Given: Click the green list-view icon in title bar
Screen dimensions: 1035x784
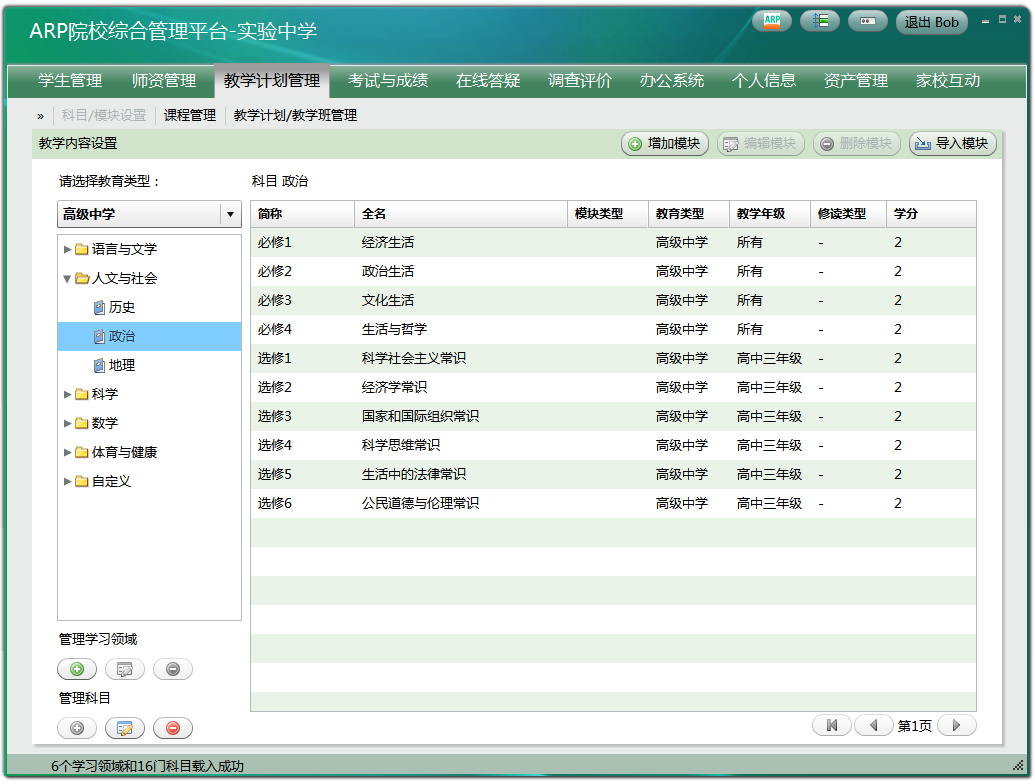Looking at the screenshot, I should [x=820, y=21].
